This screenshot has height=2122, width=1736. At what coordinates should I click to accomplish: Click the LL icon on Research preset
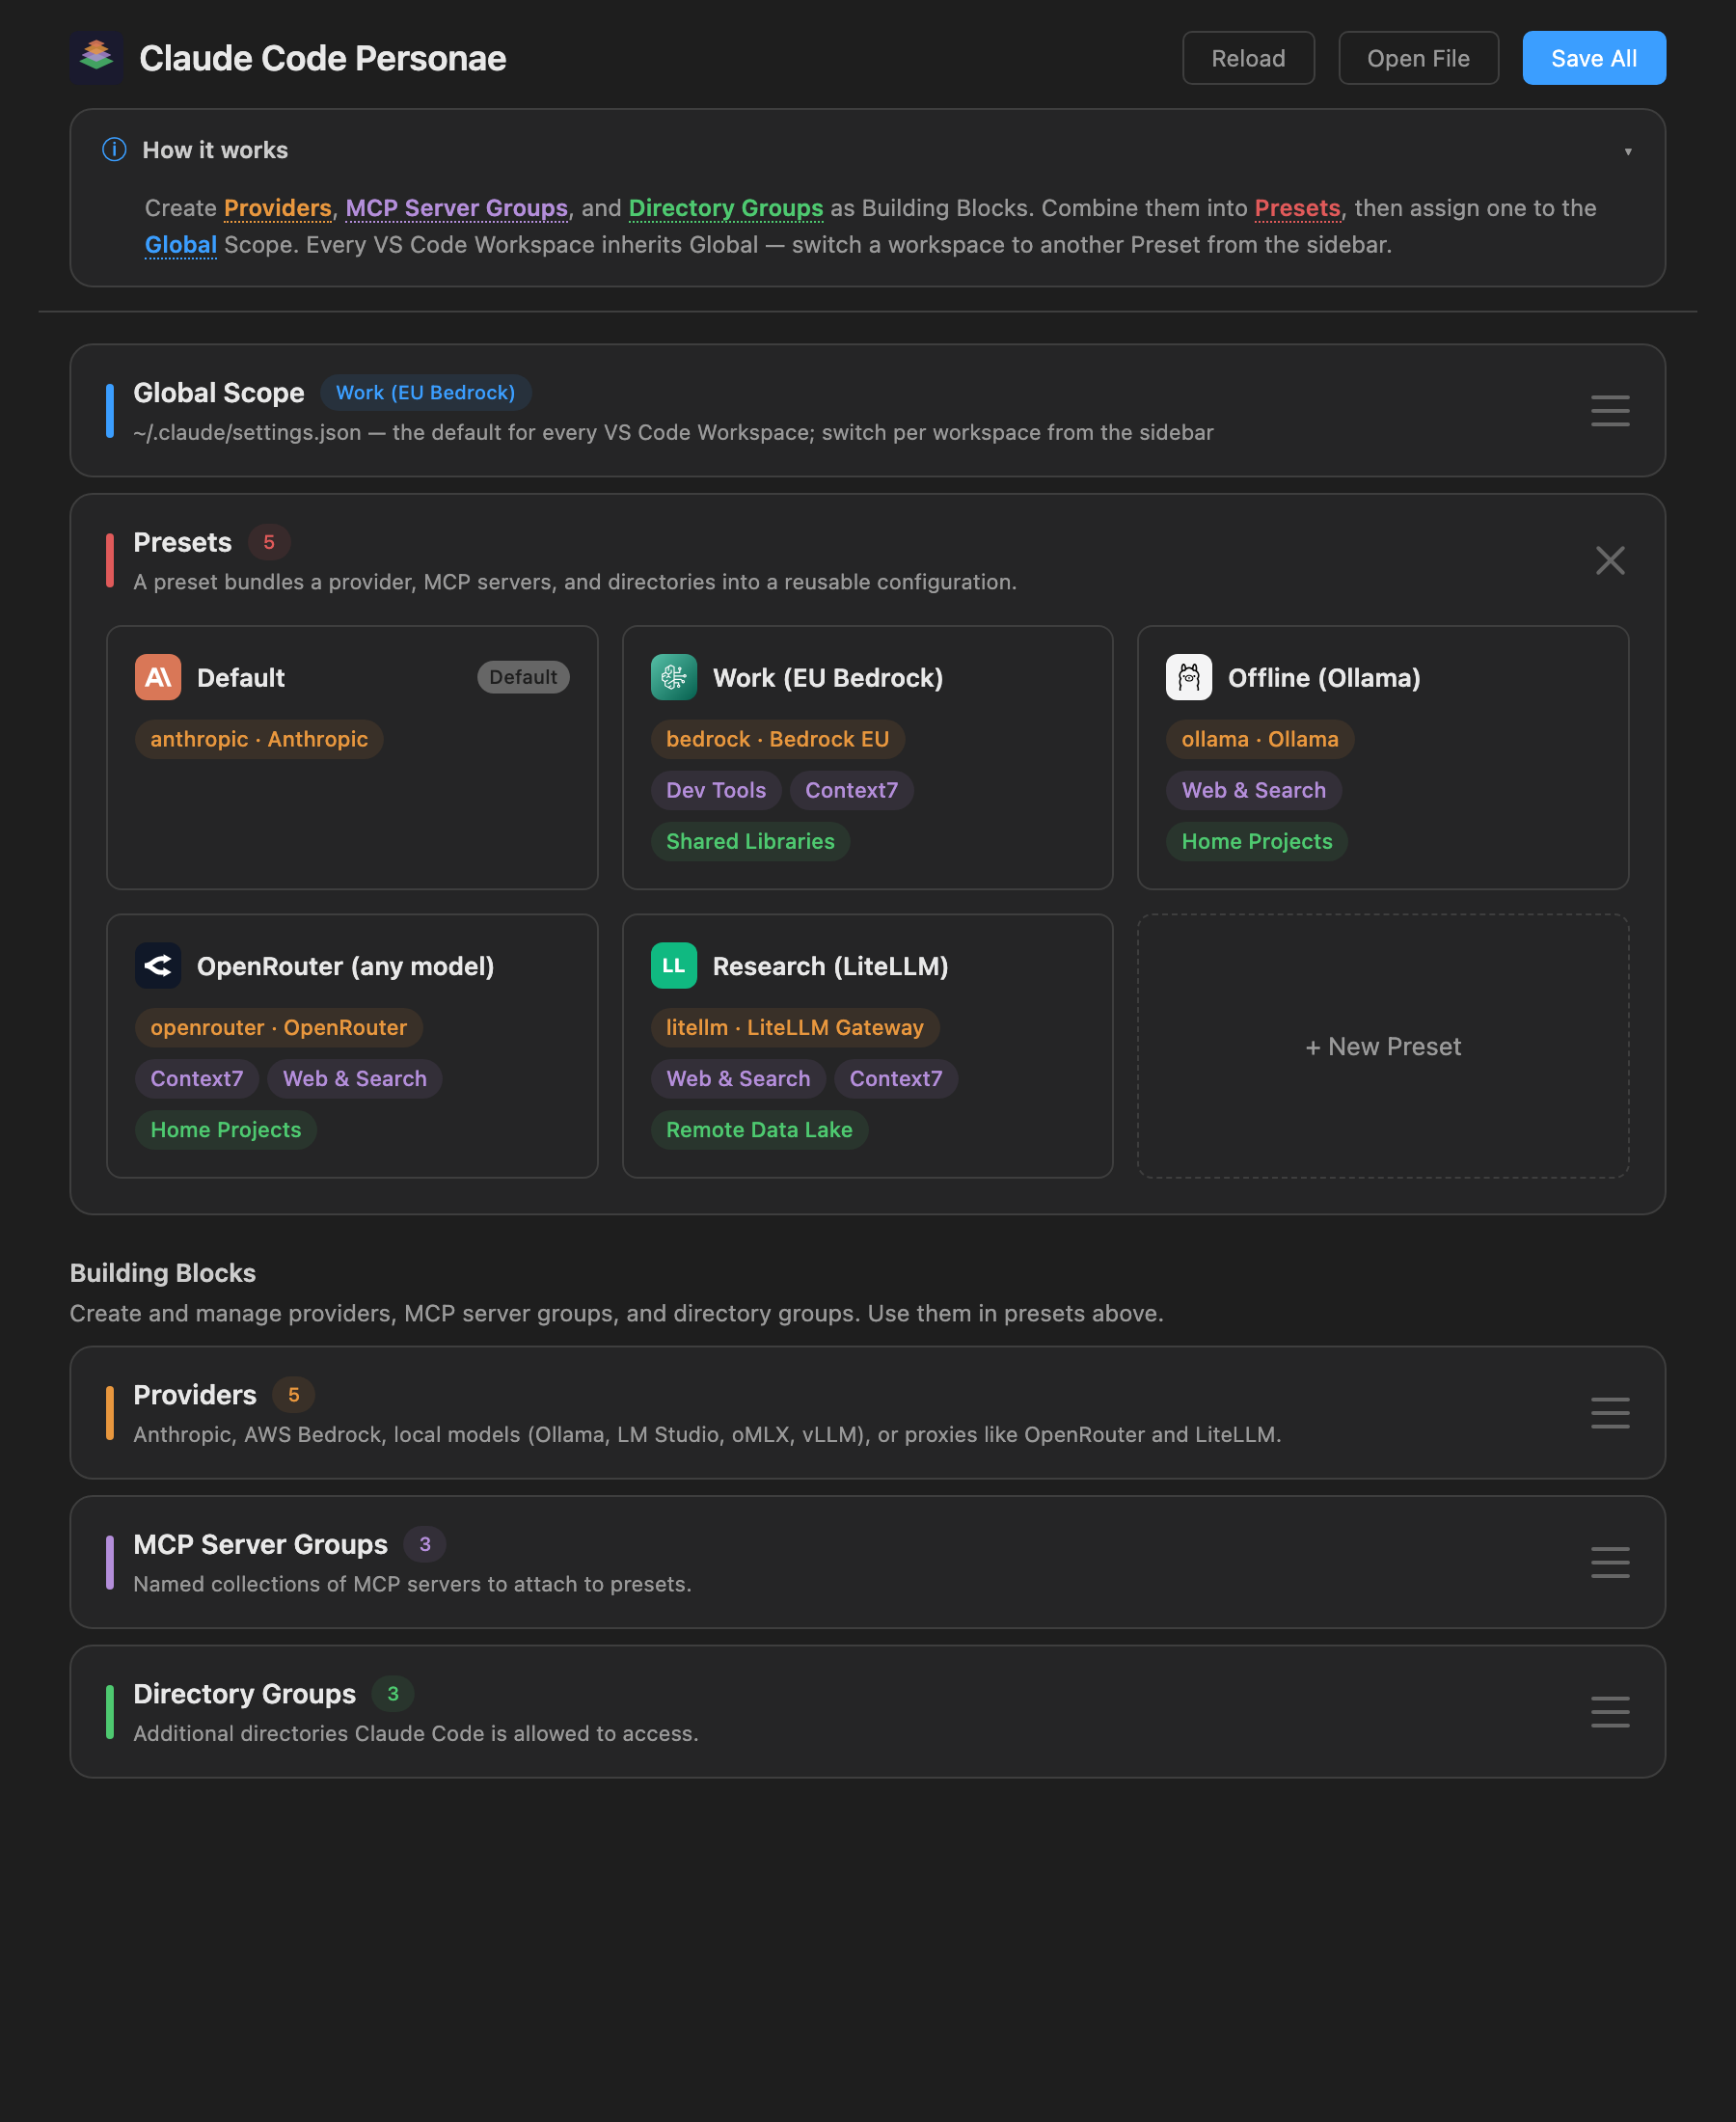tap(673, 965)
